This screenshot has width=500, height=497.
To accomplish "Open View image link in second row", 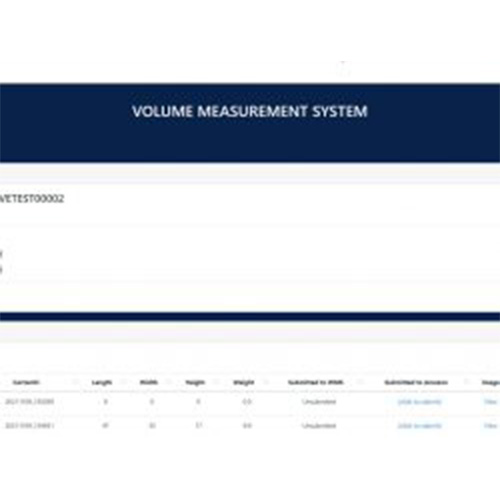I will tap(490, 426).
